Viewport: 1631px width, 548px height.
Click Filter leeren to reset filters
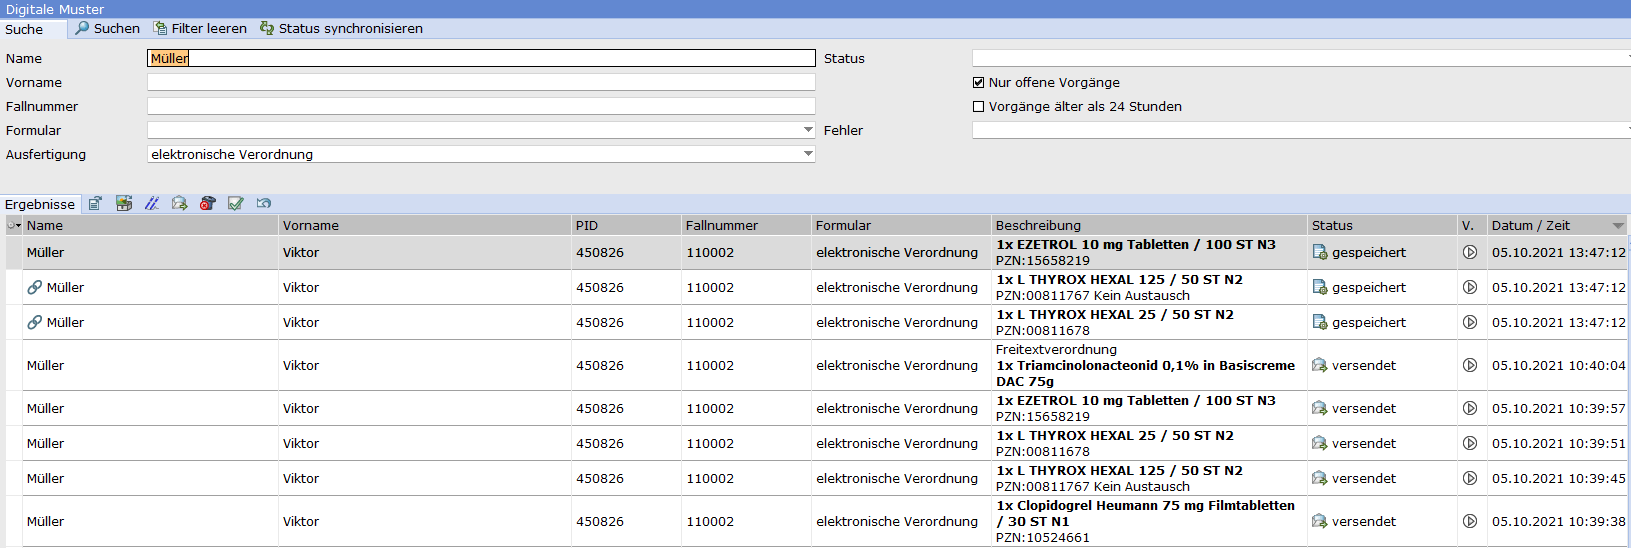point(200,29)
